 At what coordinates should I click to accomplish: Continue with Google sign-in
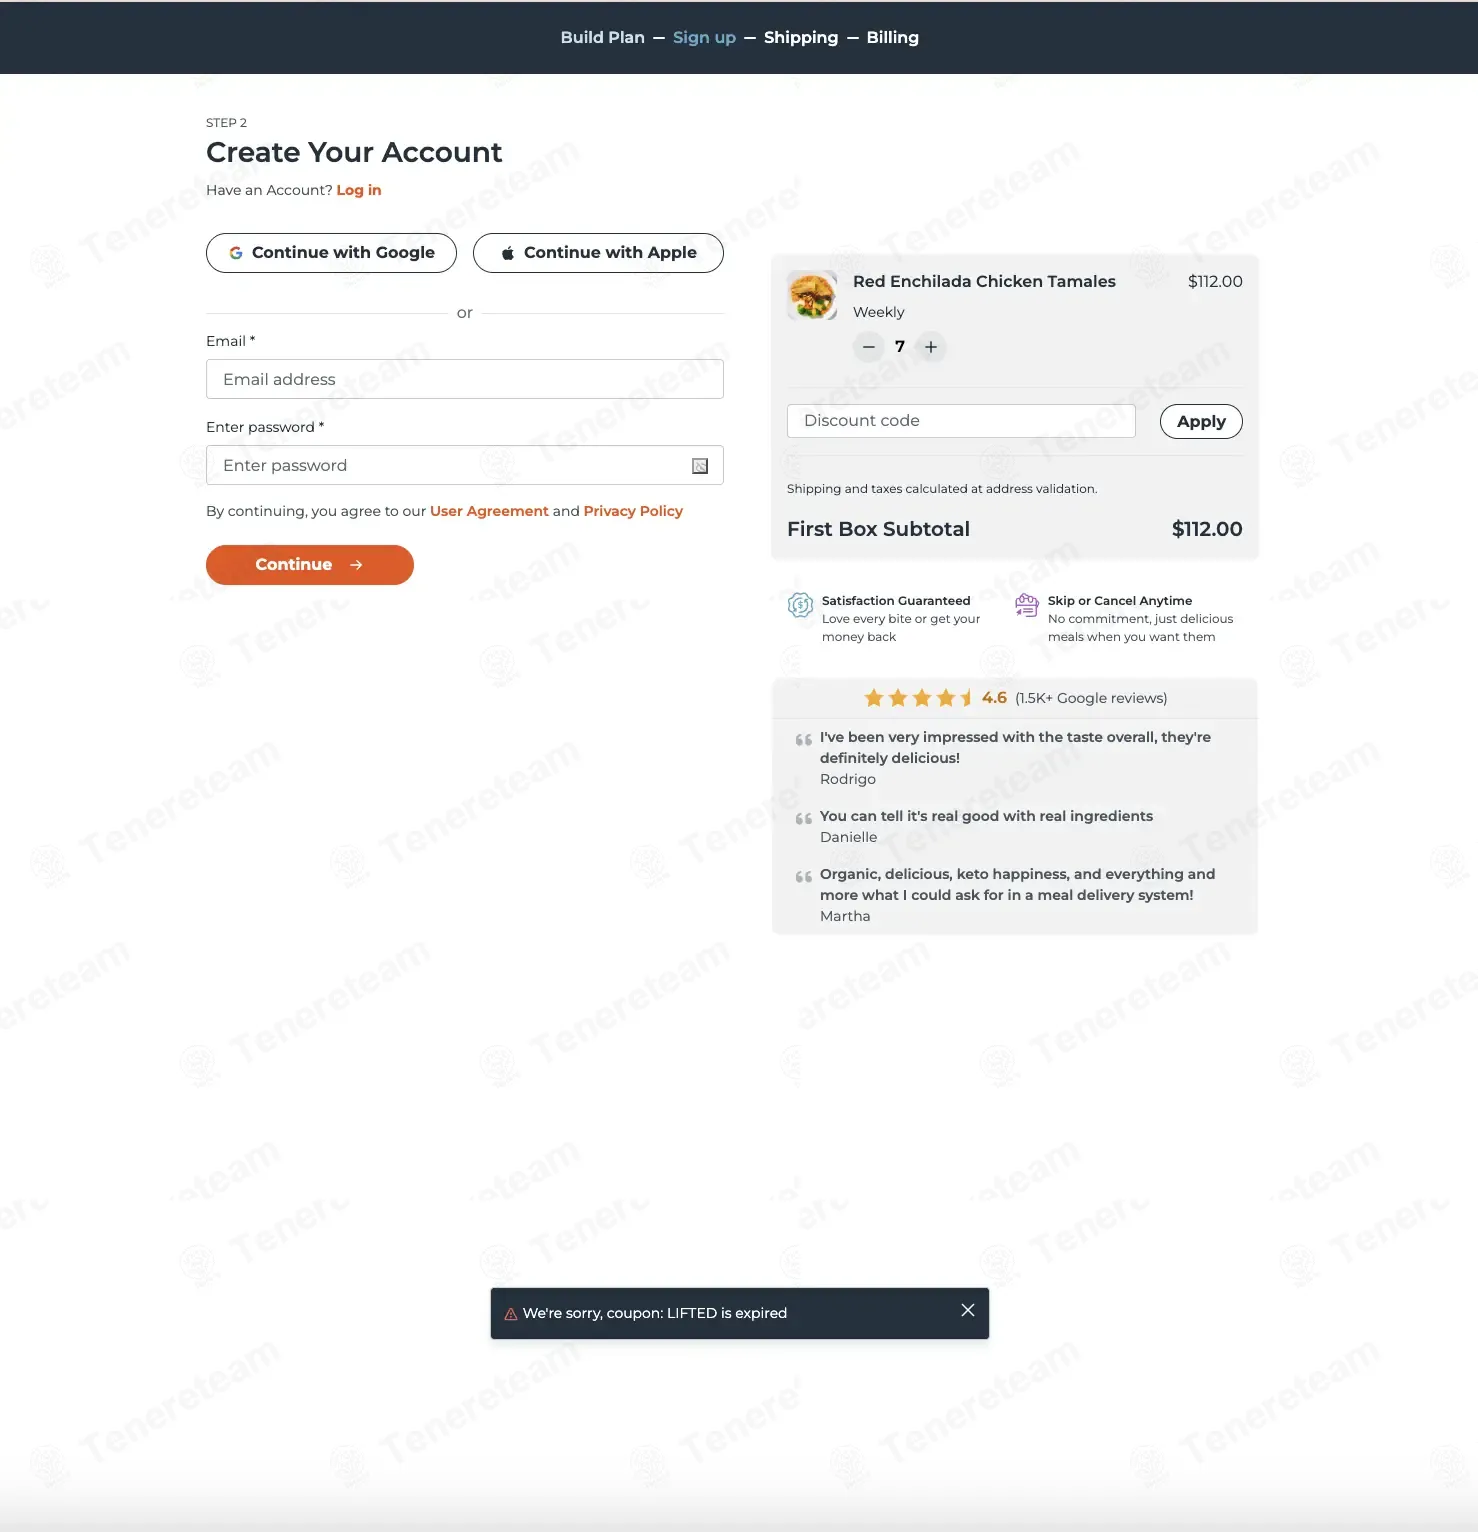(331, 253)
